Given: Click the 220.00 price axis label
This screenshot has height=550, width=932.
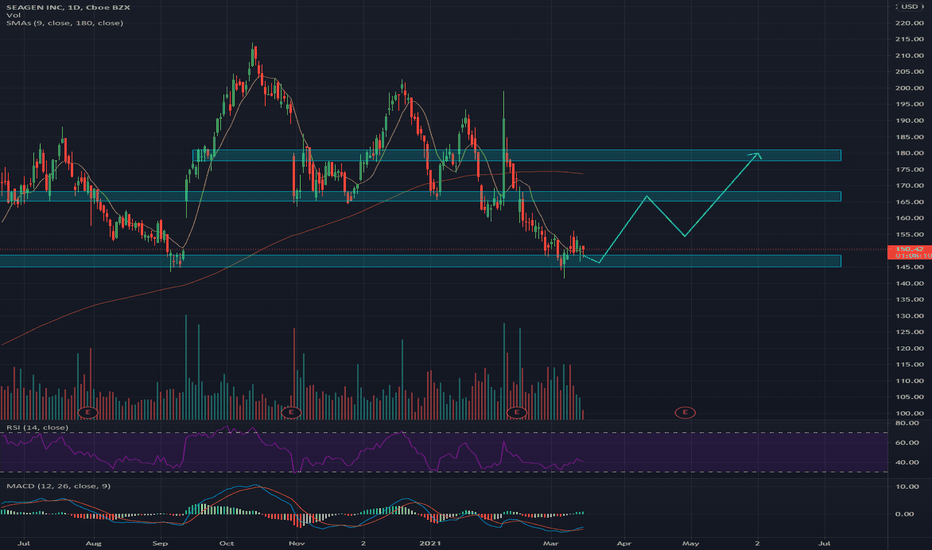Looking at the screenshot, I should pos(909,23).
